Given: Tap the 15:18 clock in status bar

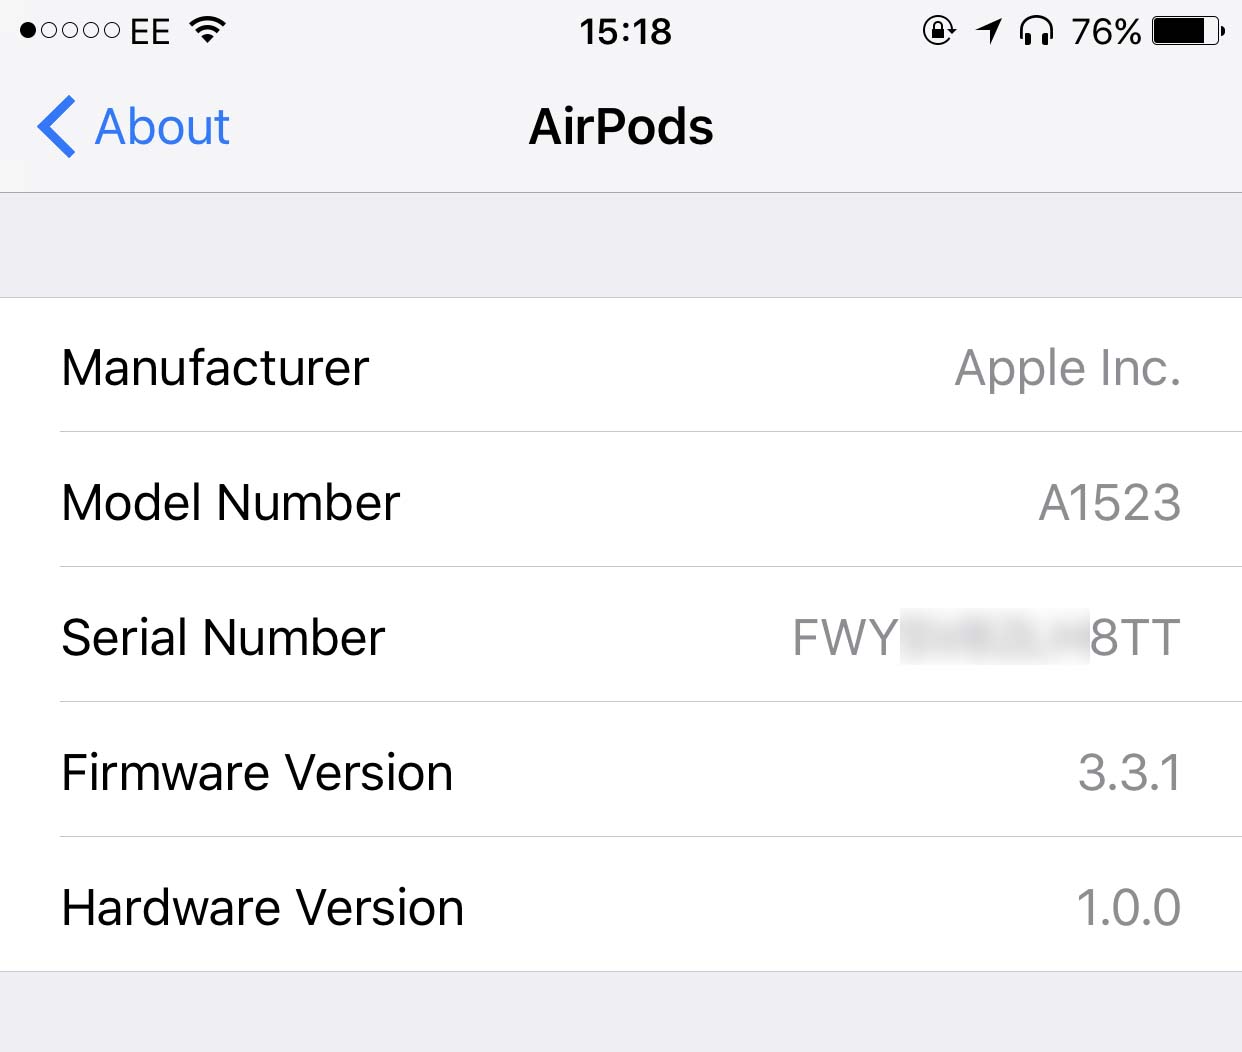Looking at the screenshot, I should (625, 32).
